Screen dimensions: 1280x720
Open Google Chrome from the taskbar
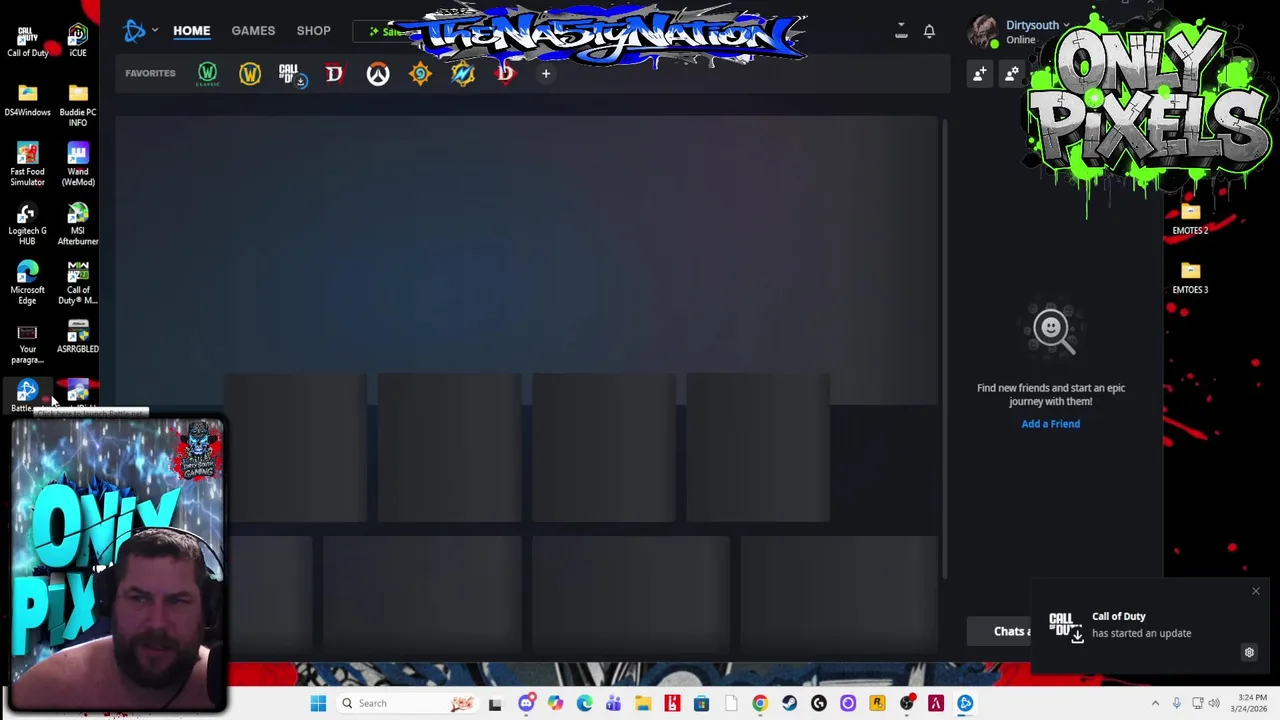pyautogui.click(x=760, y=703)
